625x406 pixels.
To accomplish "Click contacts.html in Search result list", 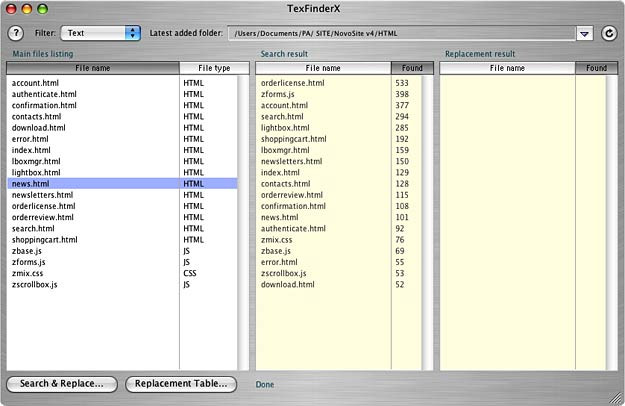I will coord(285,183).
